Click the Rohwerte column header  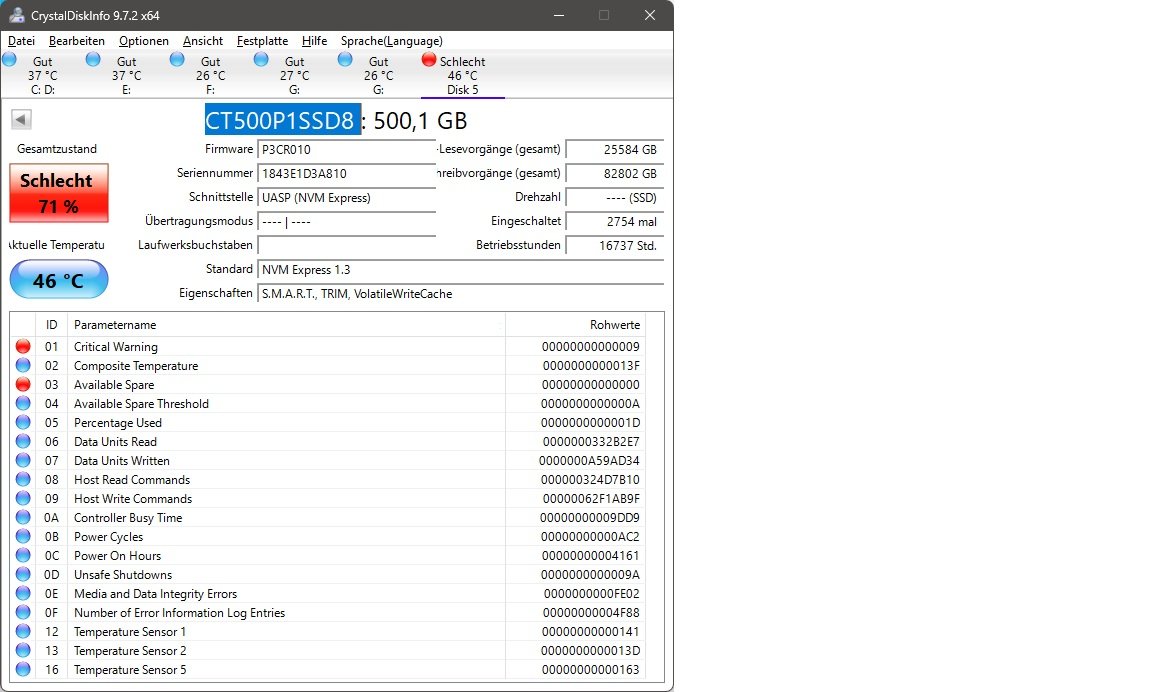(575, 325)
